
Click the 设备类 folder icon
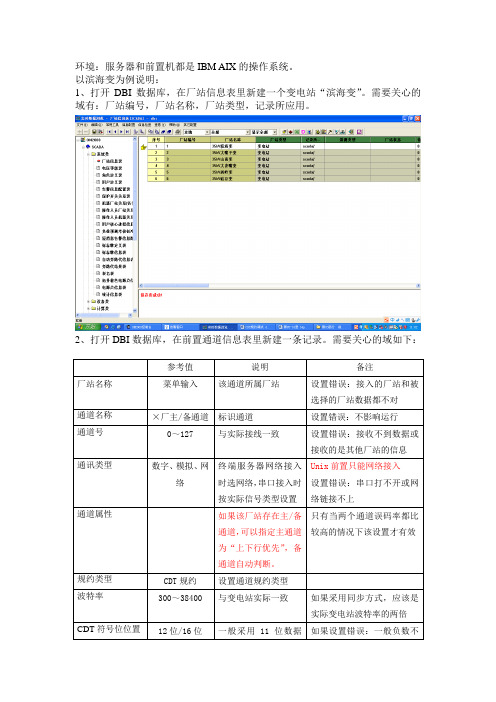[x=94, y=301]
